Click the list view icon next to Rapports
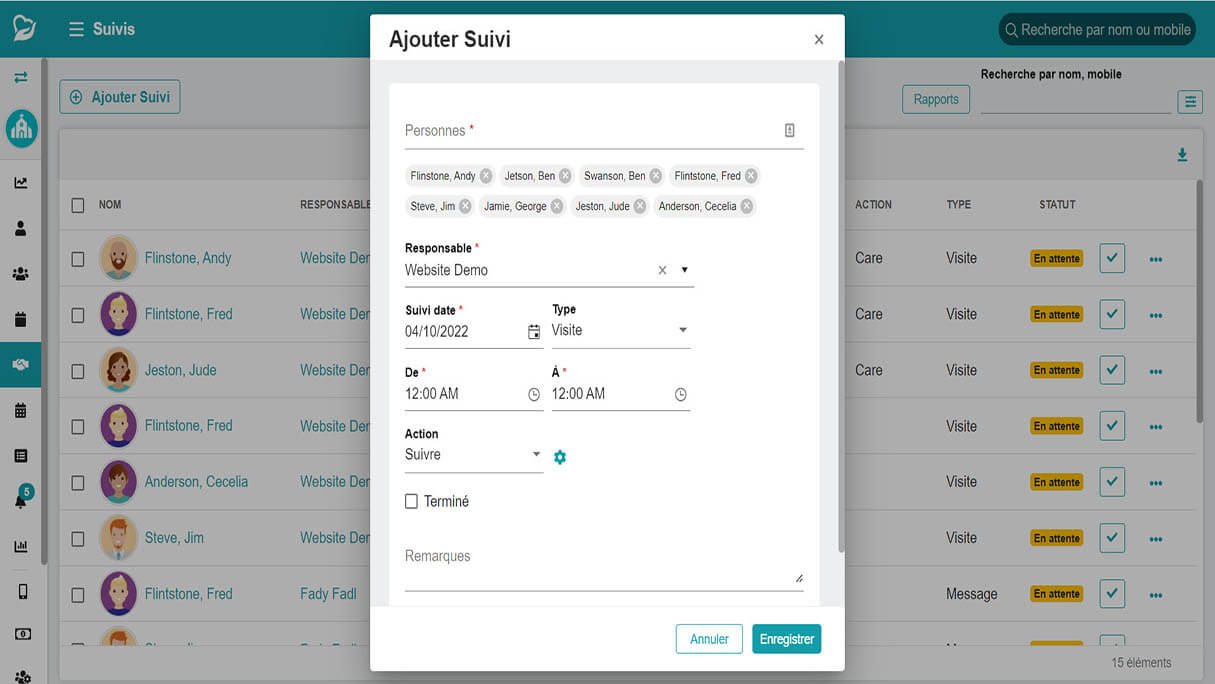 tap(1189, 101)
